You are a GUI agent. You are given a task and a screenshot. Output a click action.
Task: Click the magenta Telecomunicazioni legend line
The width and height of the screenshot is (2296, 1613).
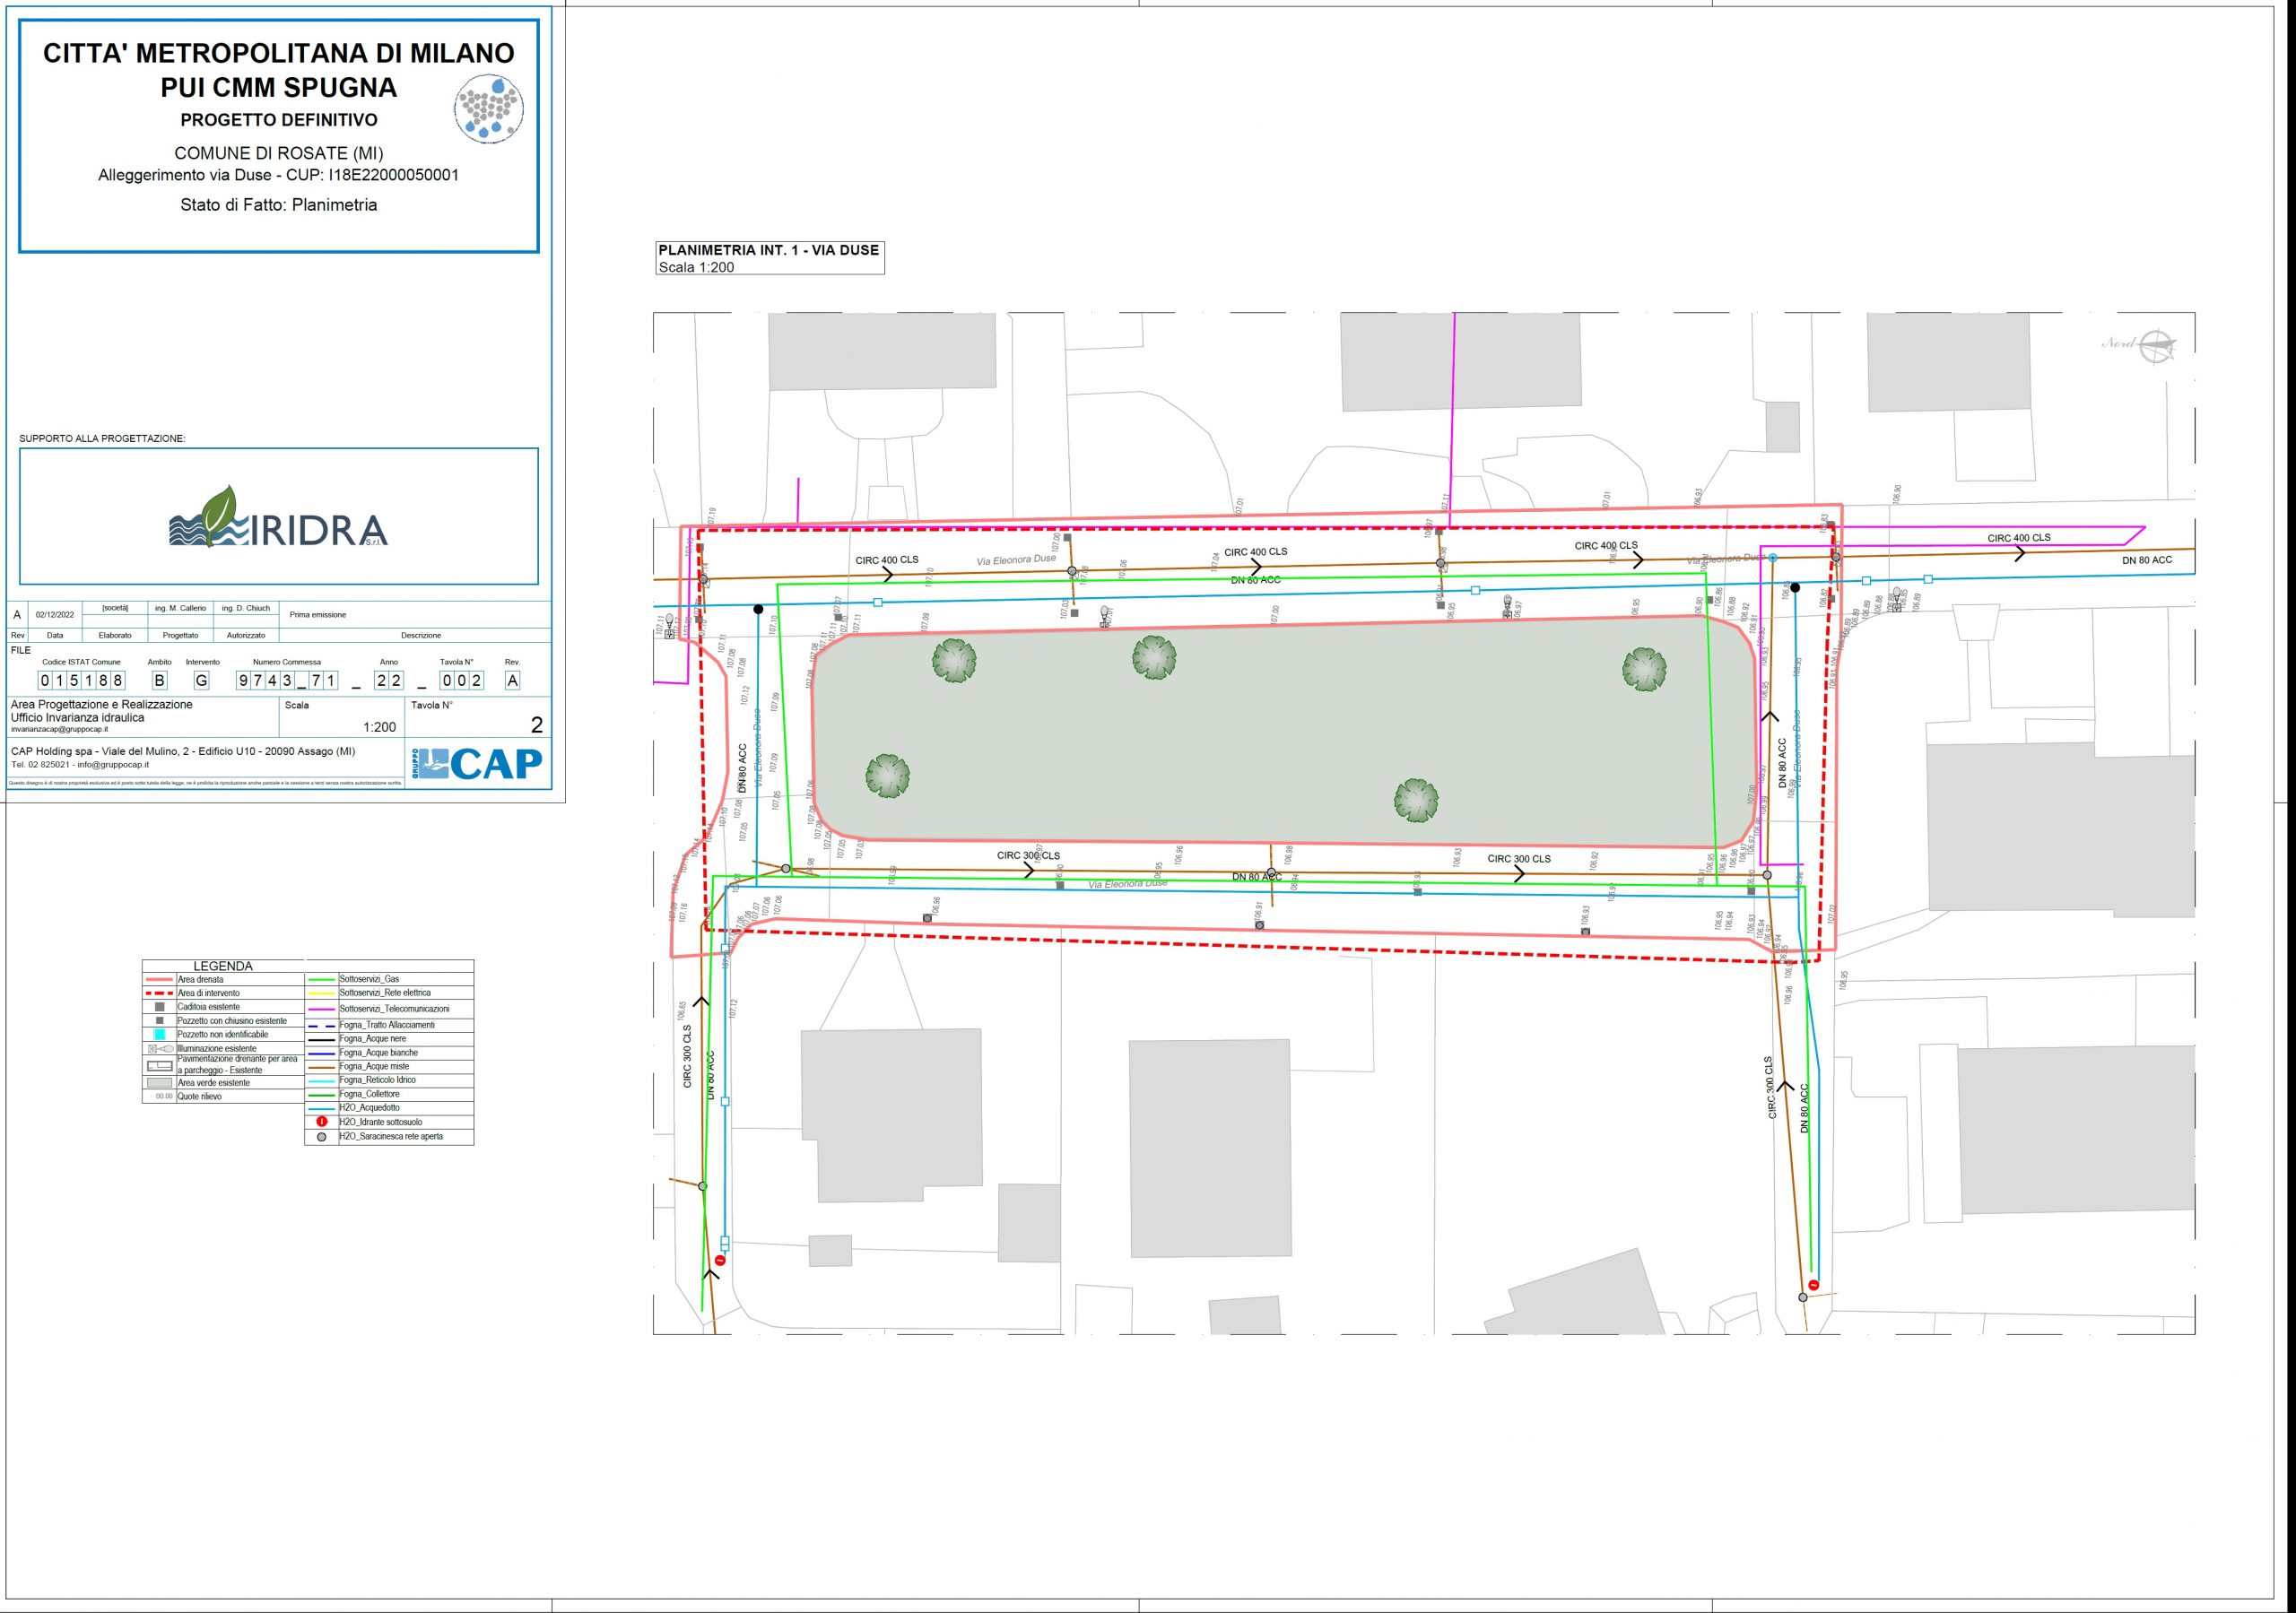[x=321, y=1009]
